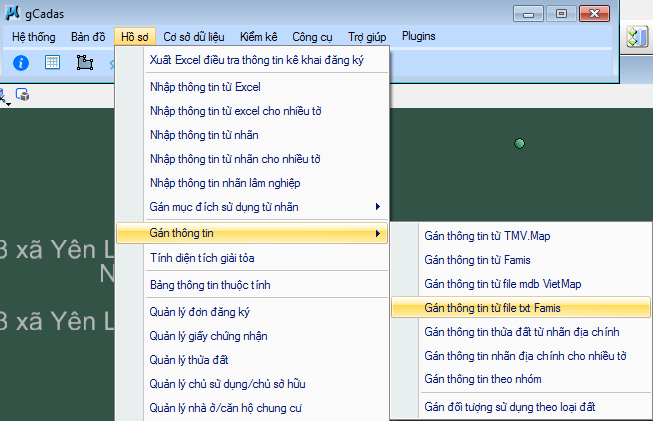Select Gán thông tin từ TMV.Map
The width and height of the screenshot is (653, 421).
pos(487,235)
